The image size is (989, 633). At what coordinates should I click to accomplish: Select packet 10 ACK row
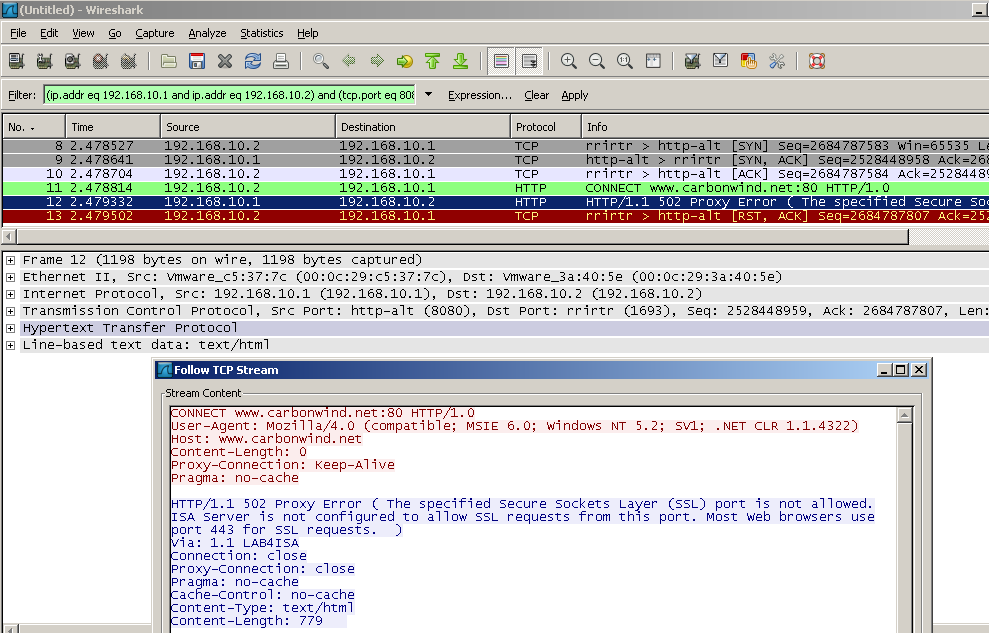pyautogui.click(x=496, y=173)
